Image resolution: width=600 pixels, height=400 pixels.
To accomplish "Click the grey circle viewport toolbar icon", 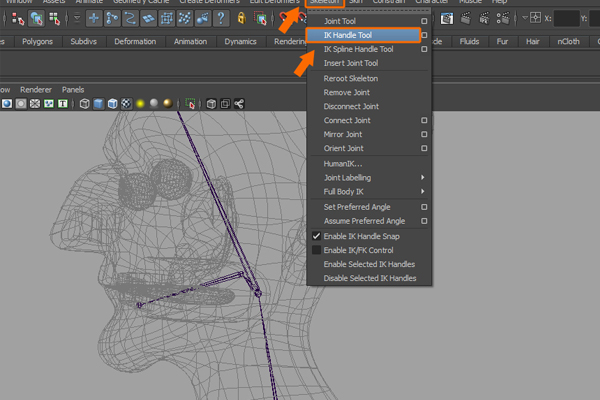I will point(21,104).
